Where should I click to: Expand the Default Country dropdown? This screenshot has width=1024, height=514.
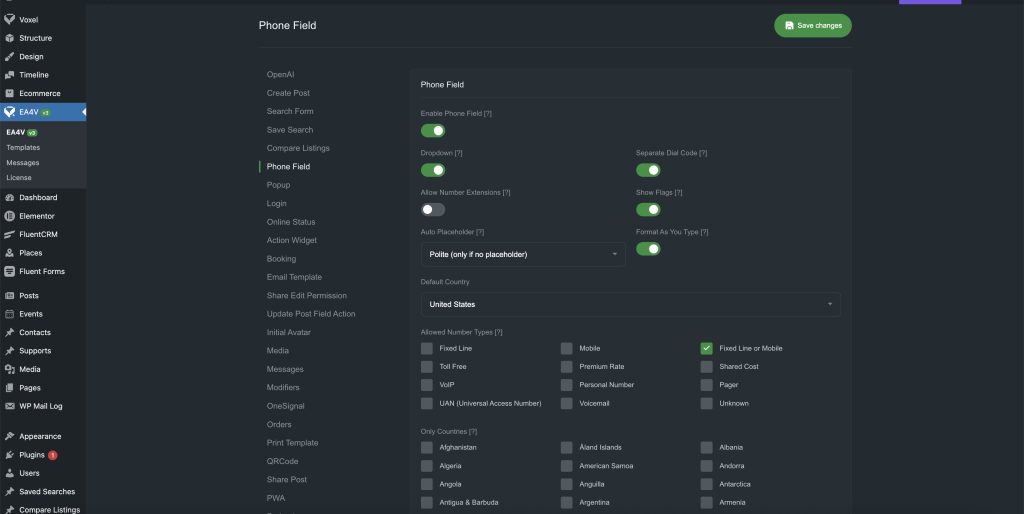point(630,304)
